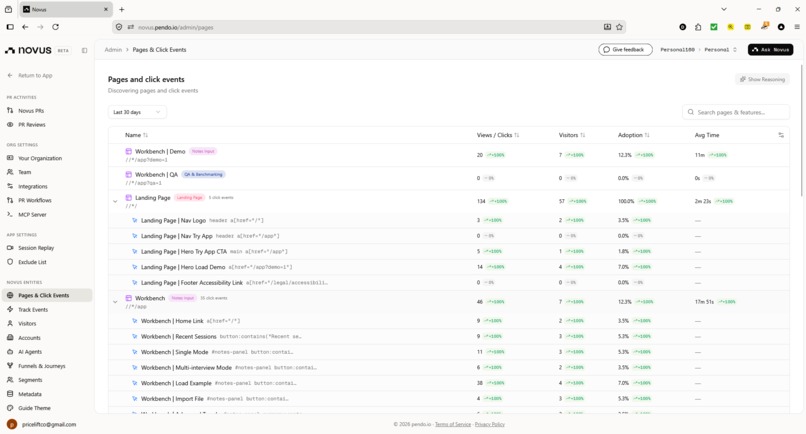Screen dimensions: 806x434
Task: Click the Exclude List shield icon
Action: [10, 262]
